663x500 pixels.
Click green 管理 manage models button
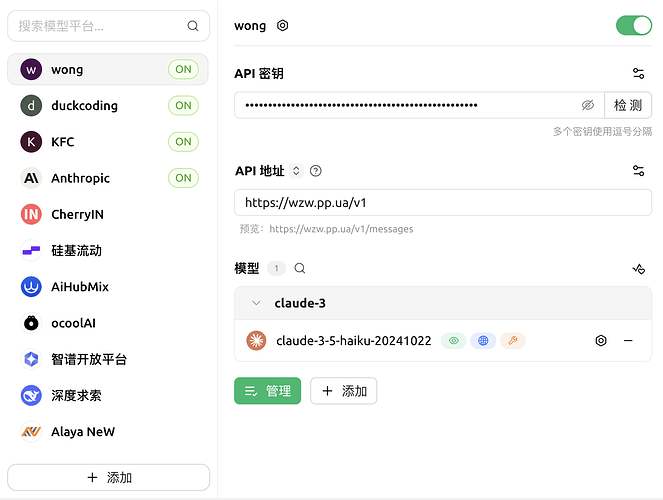268,391
